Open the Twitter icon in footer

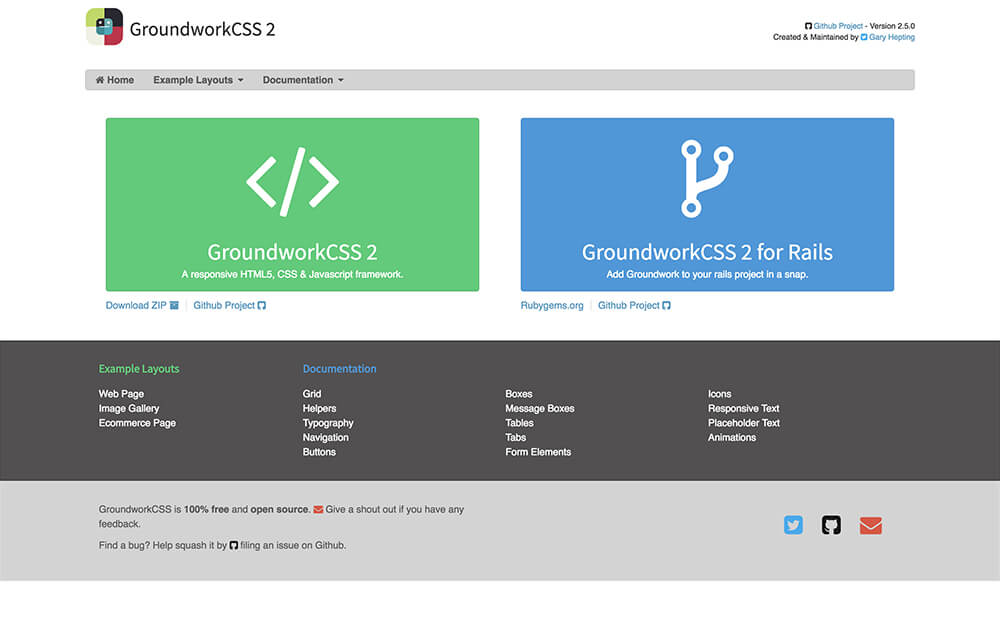793,525
